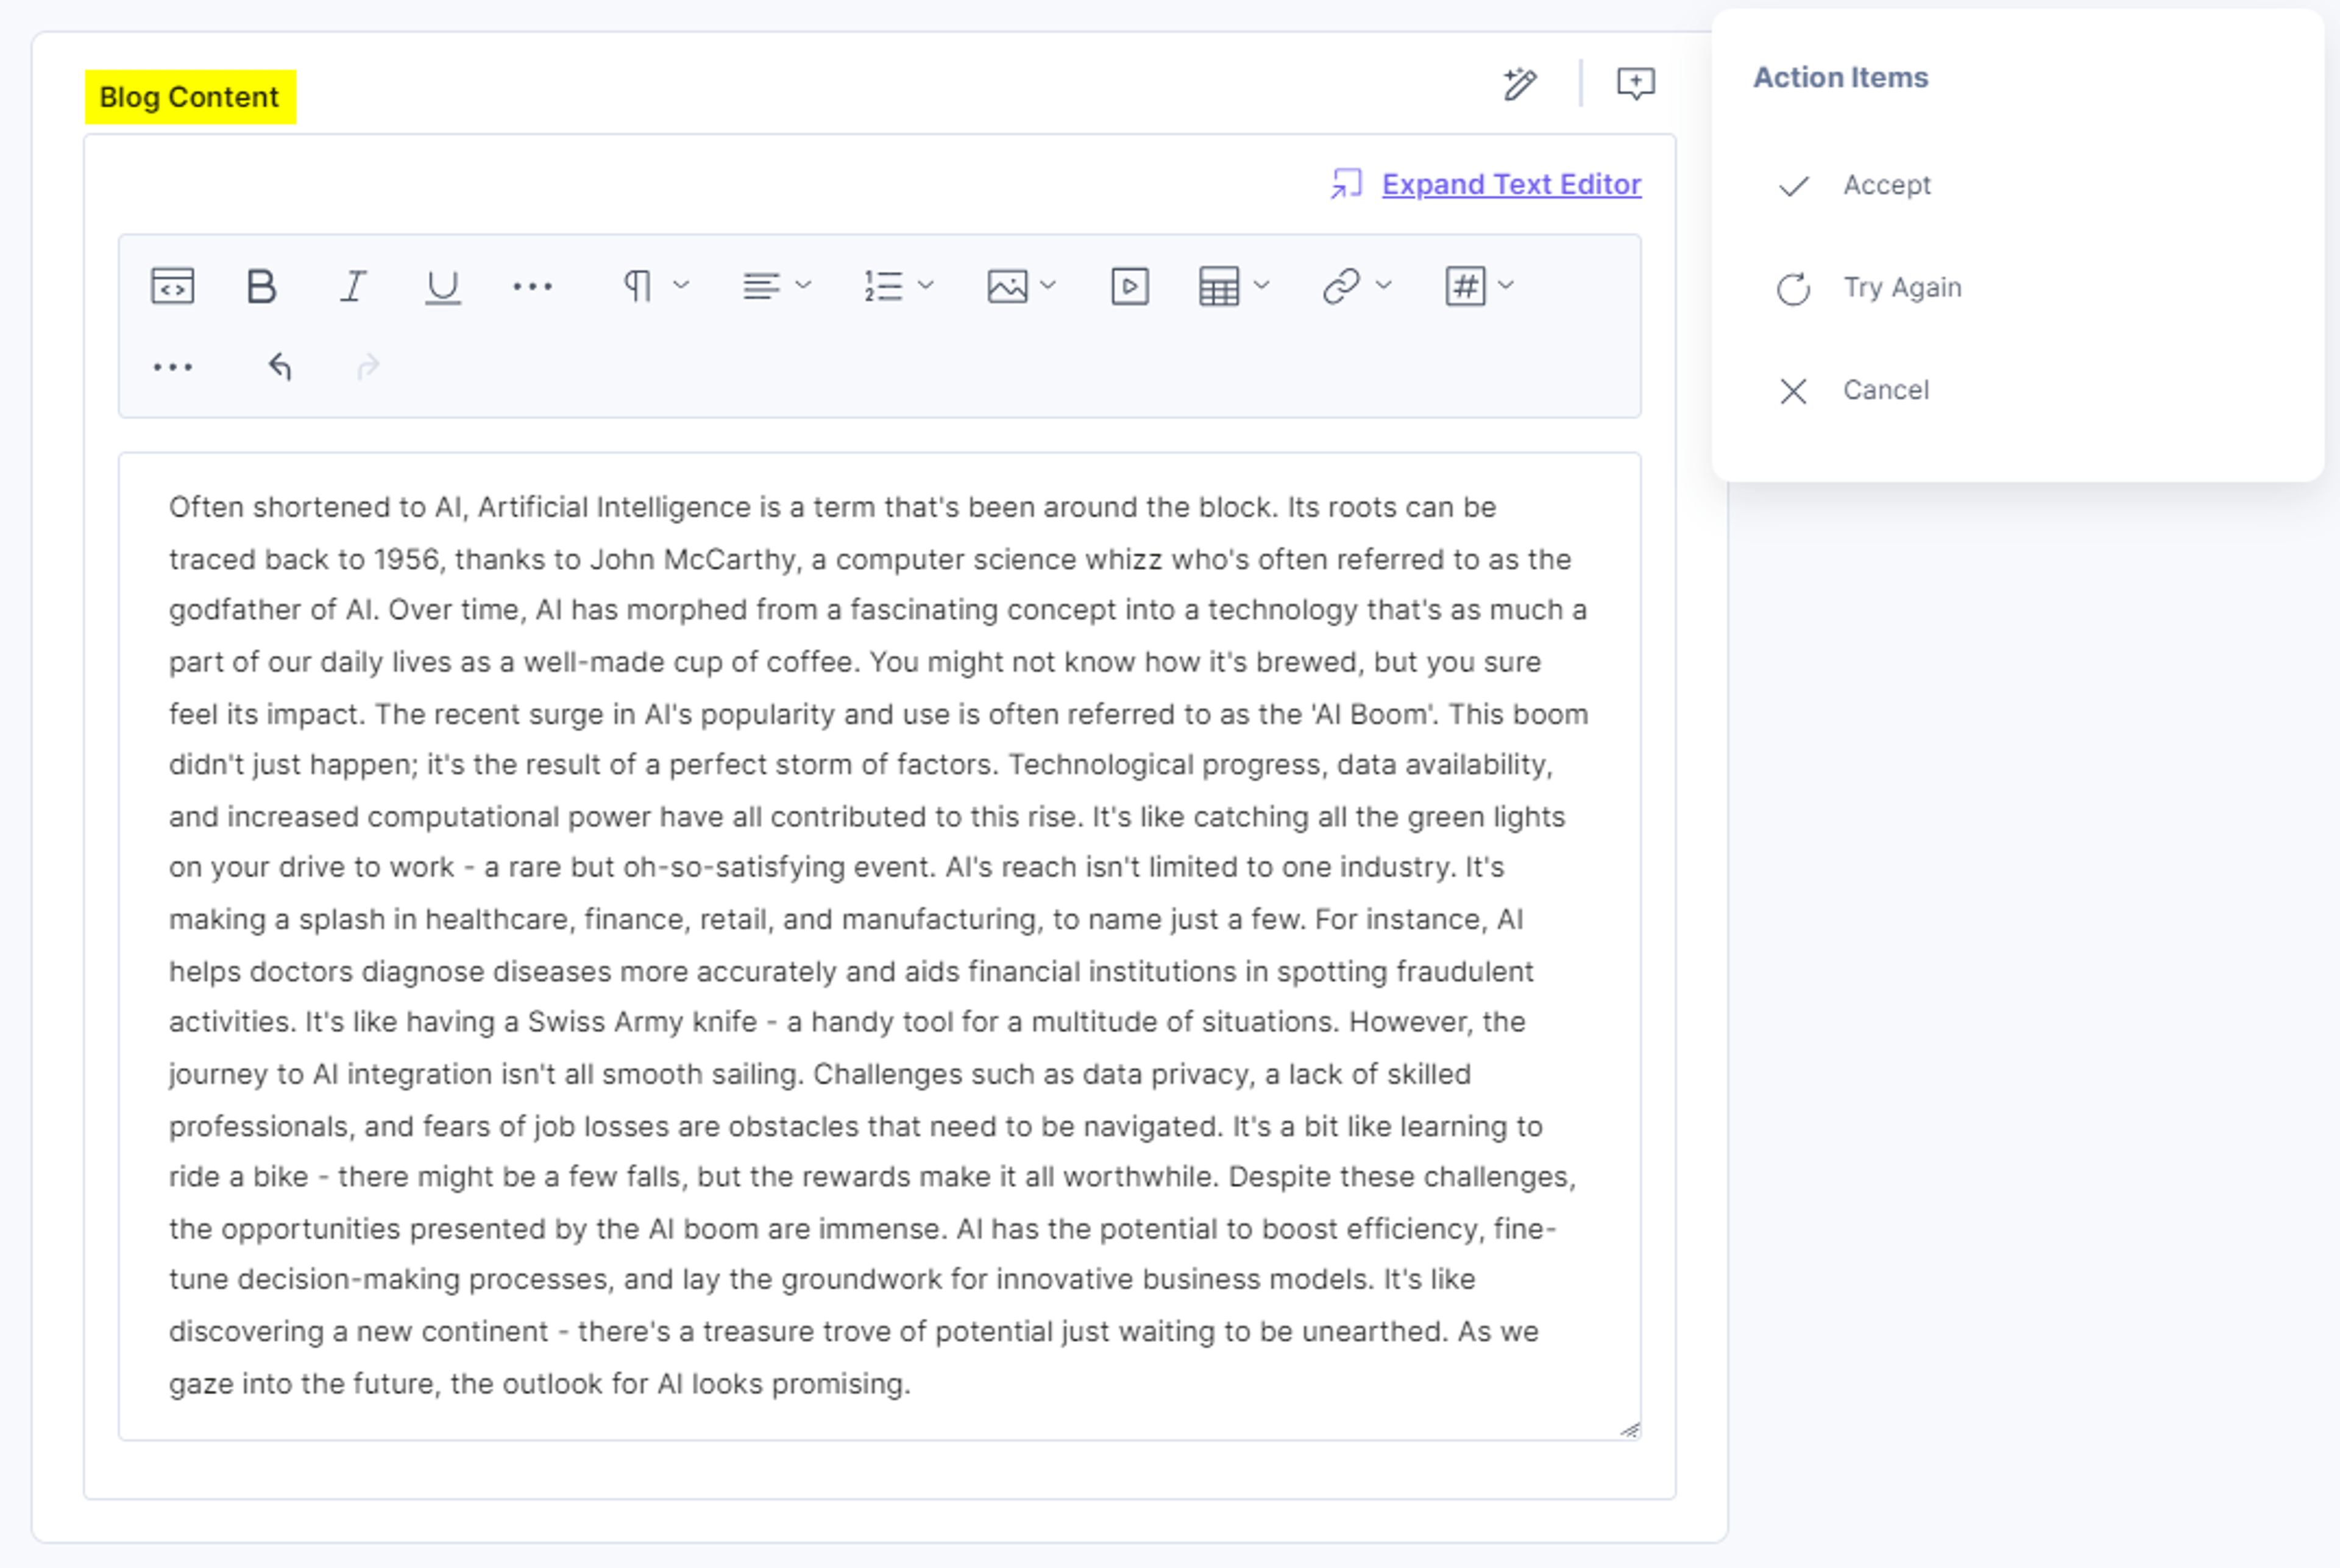Undo the last edit
The height and width of the screenshot is (1568, 2340).
(x=280, y=367)
